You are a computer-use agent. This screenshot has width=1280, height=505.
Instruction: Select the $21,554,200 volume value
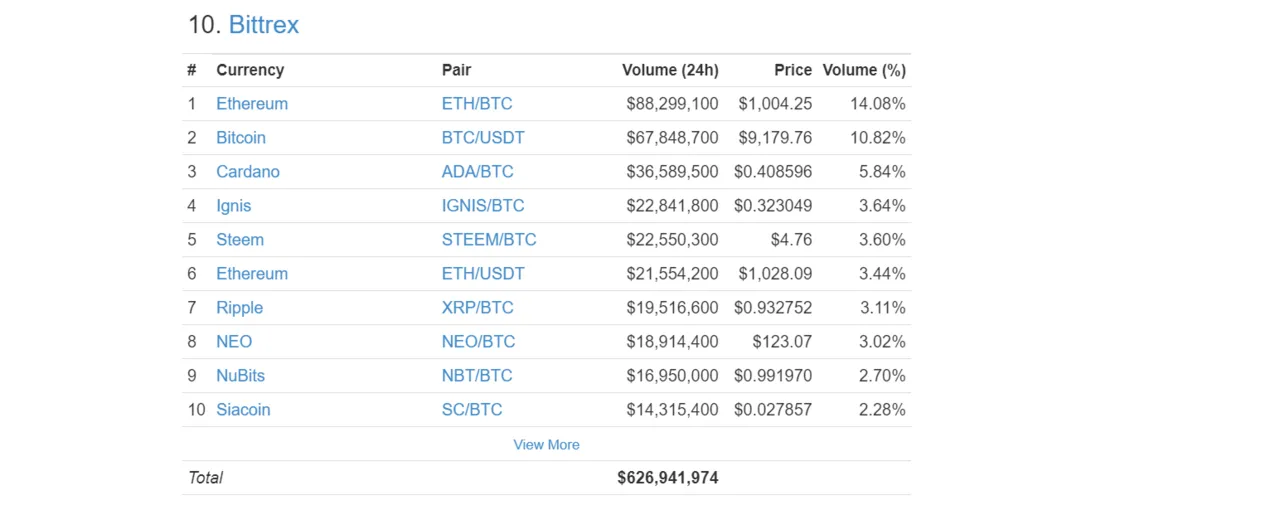click(x=672, y=274)
